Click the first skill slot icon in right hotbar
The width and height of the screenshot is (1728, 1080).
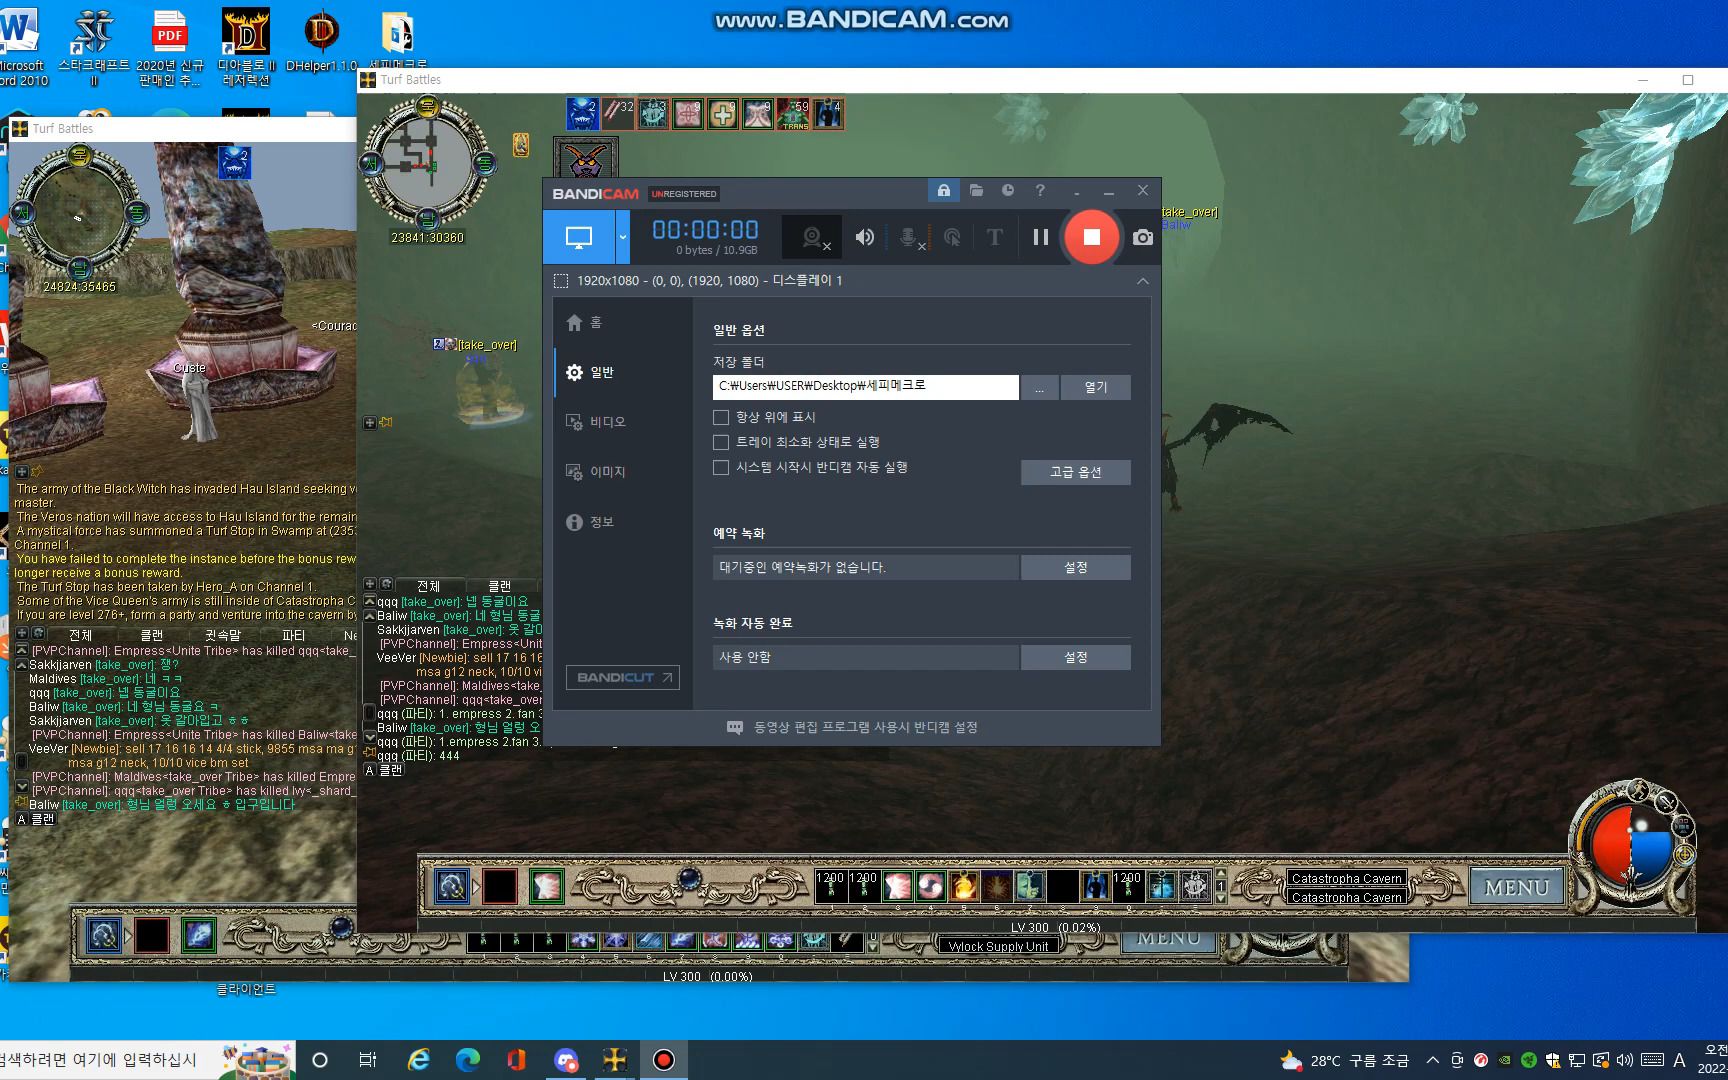tap(452, 886)
